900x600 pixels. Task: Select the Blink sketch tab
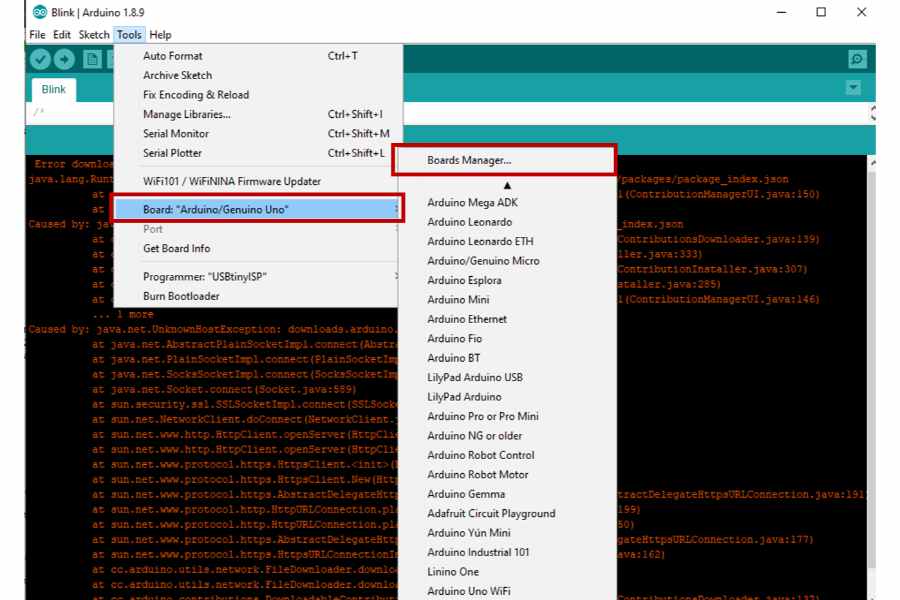coord(53,90)
